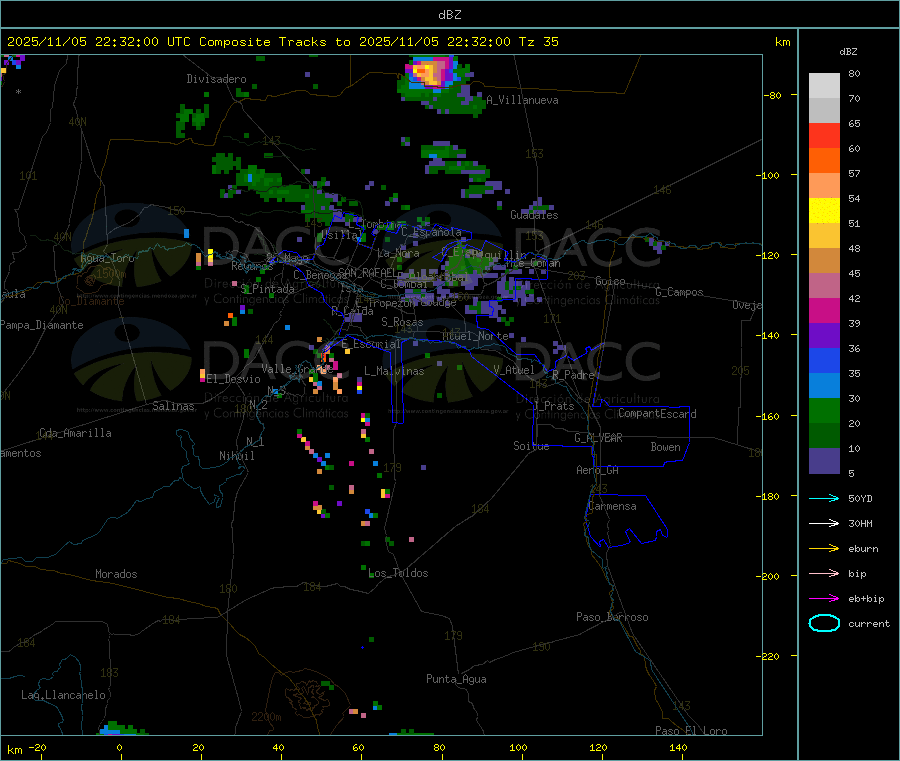Viewport: 900px width, 761px height.
Task: Click the echo cluster at bottom-left map edge
Action: click(123, 729)
